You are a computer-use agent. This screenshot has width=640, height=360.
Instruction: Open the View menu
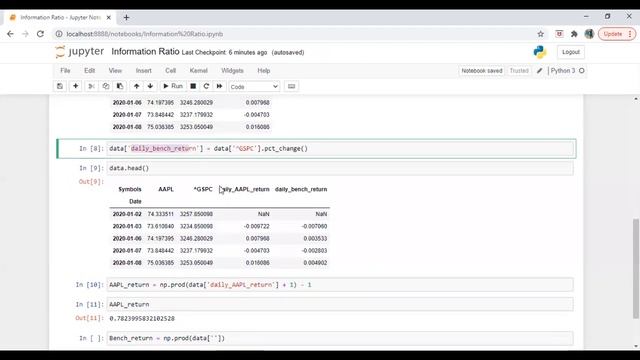(x=115, y=71)
